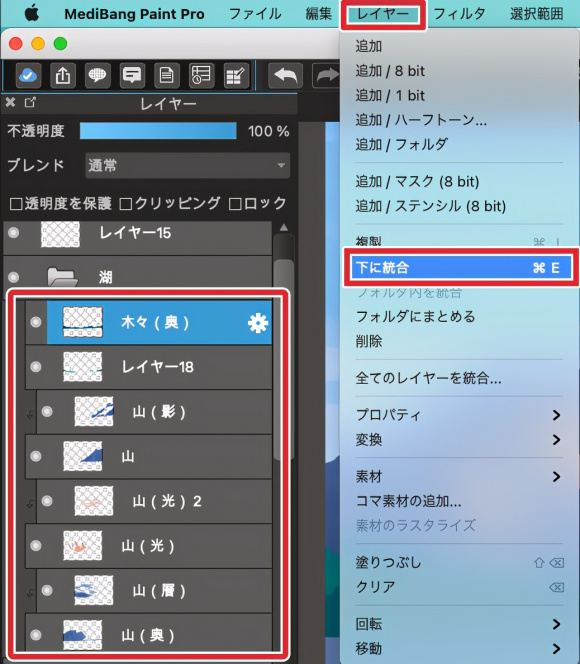Open the gear settings on 木々（奥）layer
The height and width of the screenshot is (664, 580).
pyautogui.click(x=258, y=324)
